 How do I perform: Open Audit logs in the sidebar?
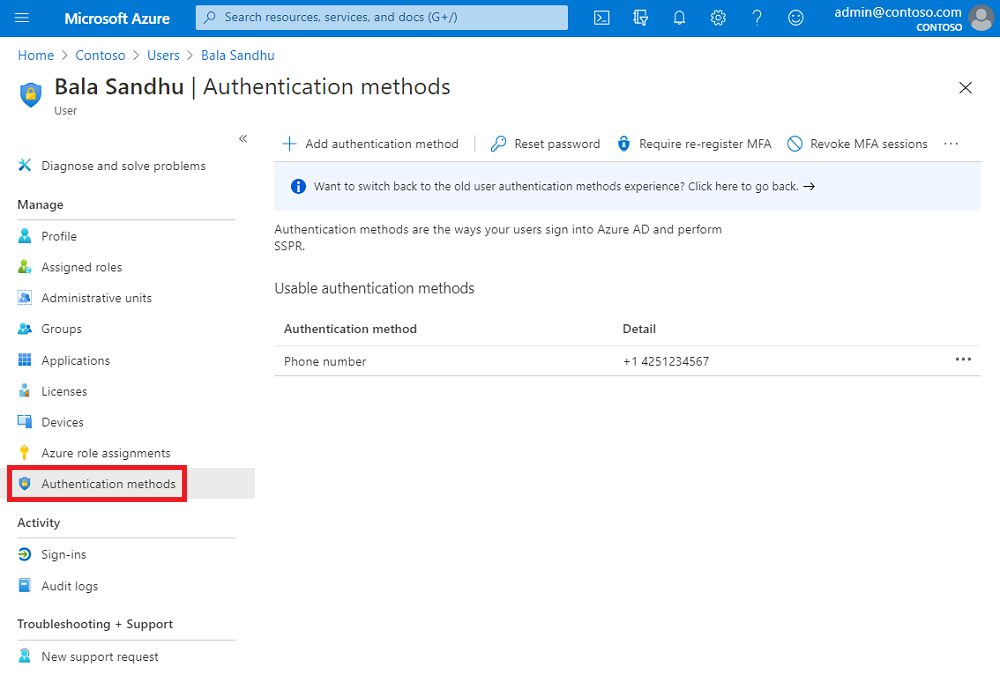pyautogui.click(x=69, y=585)
